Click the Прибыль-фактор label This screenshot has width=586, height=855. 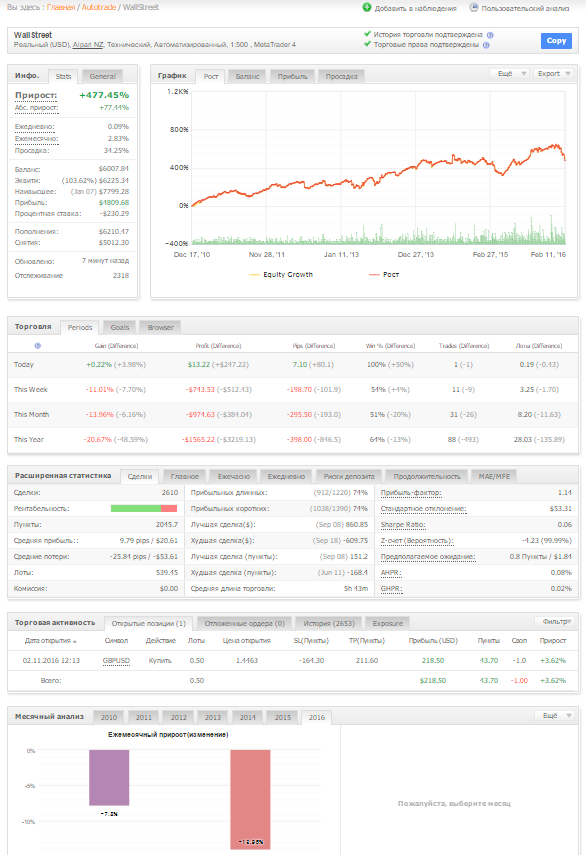point(411,492)
